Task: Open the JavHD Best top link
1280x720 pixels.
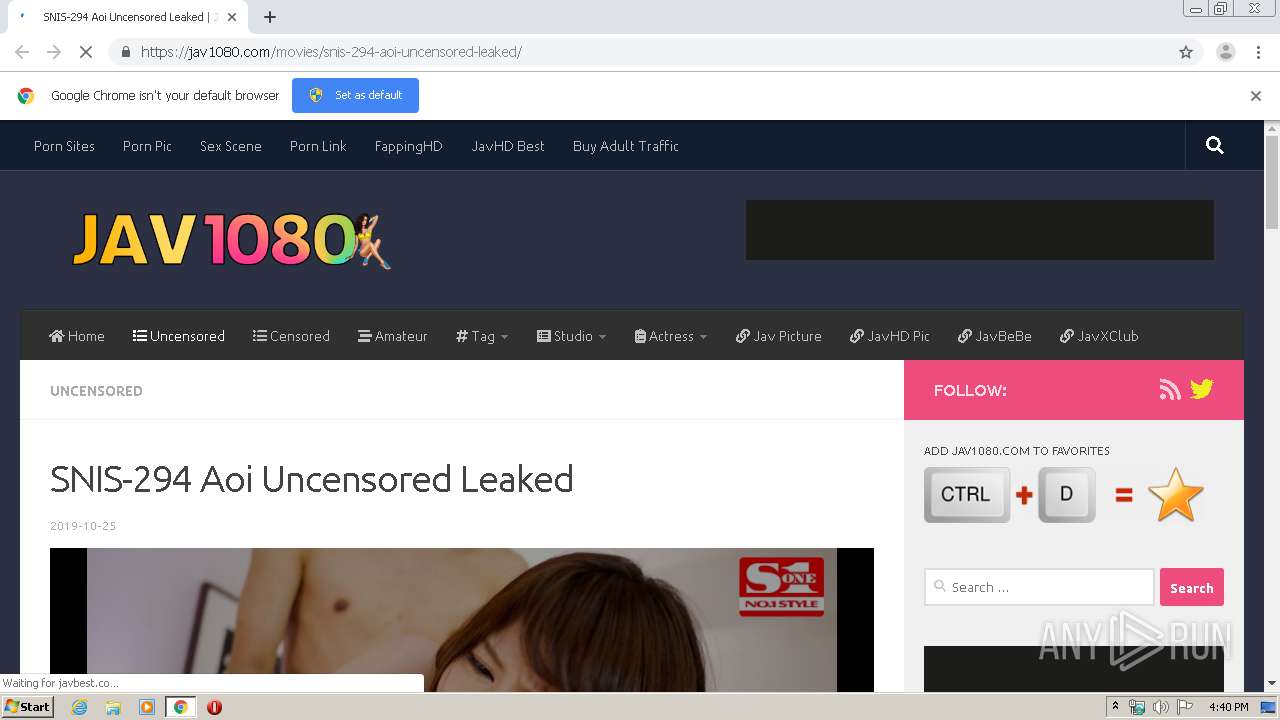Action: click(508, 146)
